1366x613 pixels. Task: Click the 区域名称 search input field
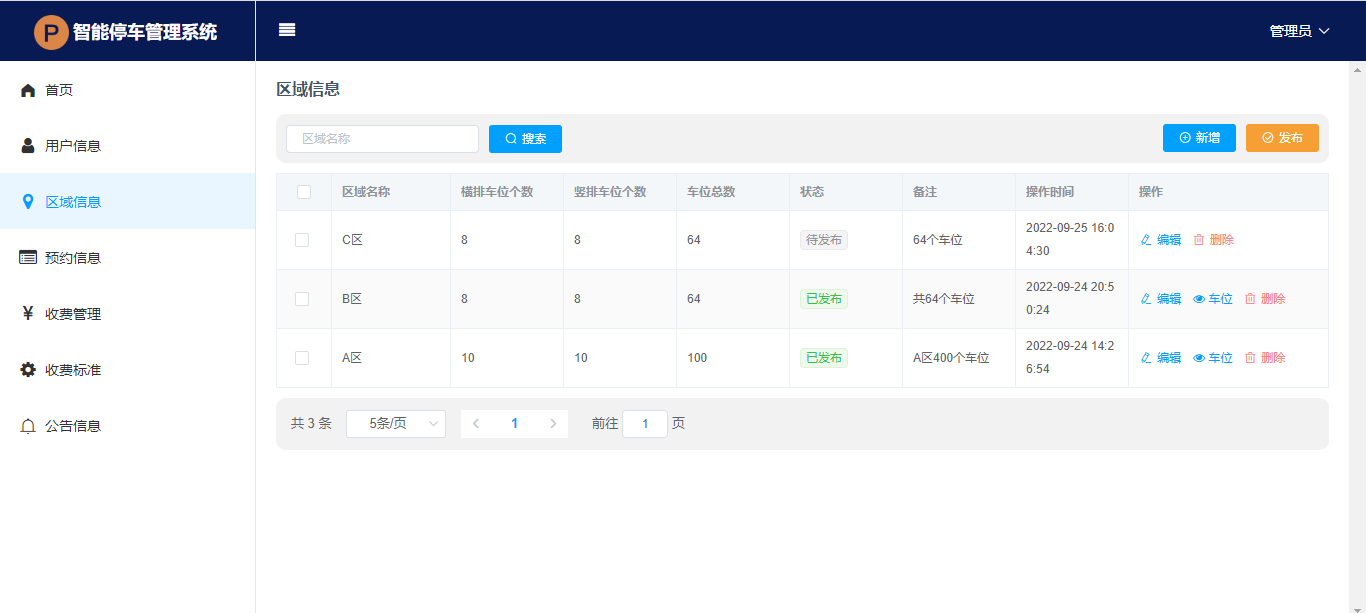(x=382, y=139)
